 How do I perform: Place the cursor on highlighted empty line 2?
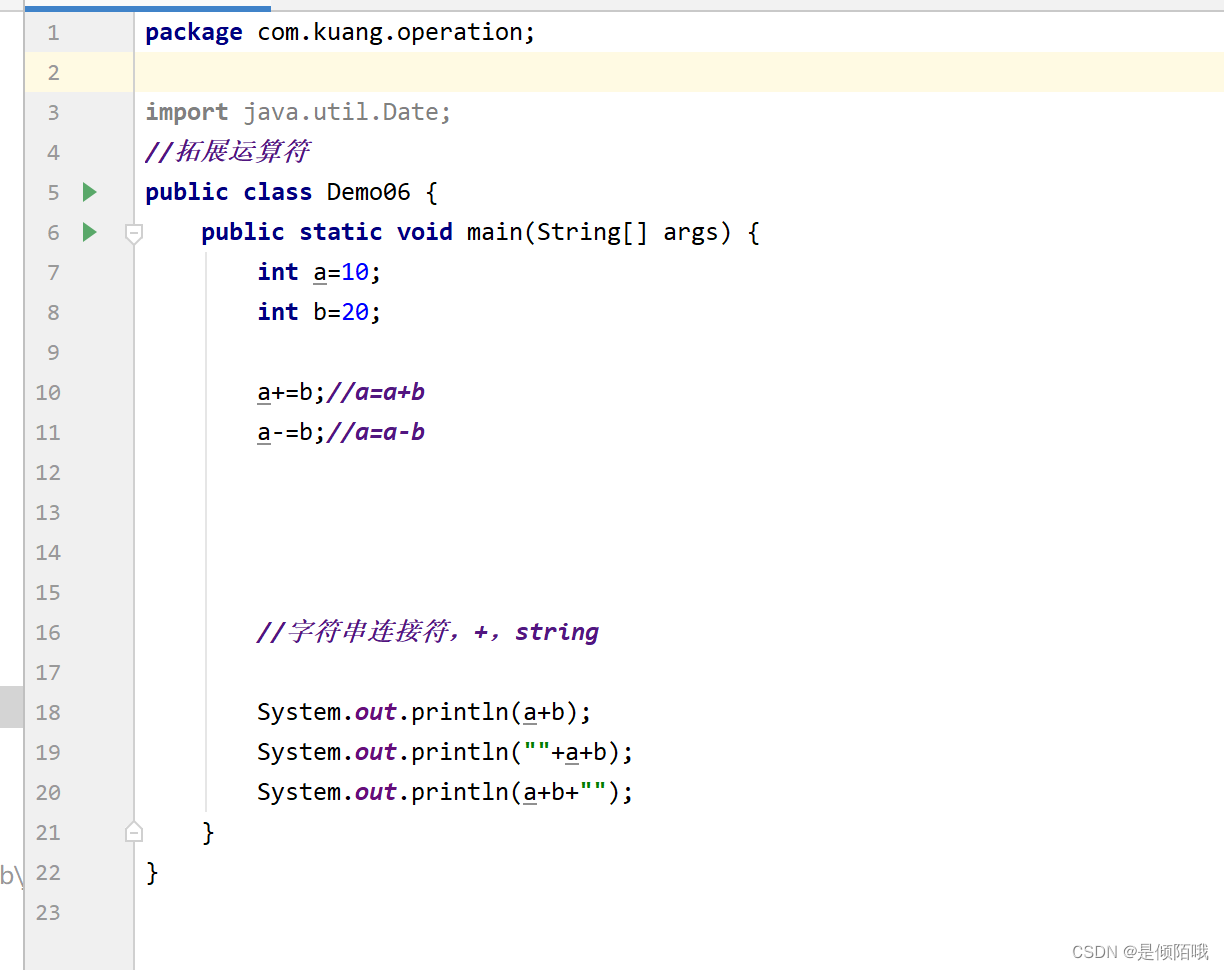tap(678, 72)
